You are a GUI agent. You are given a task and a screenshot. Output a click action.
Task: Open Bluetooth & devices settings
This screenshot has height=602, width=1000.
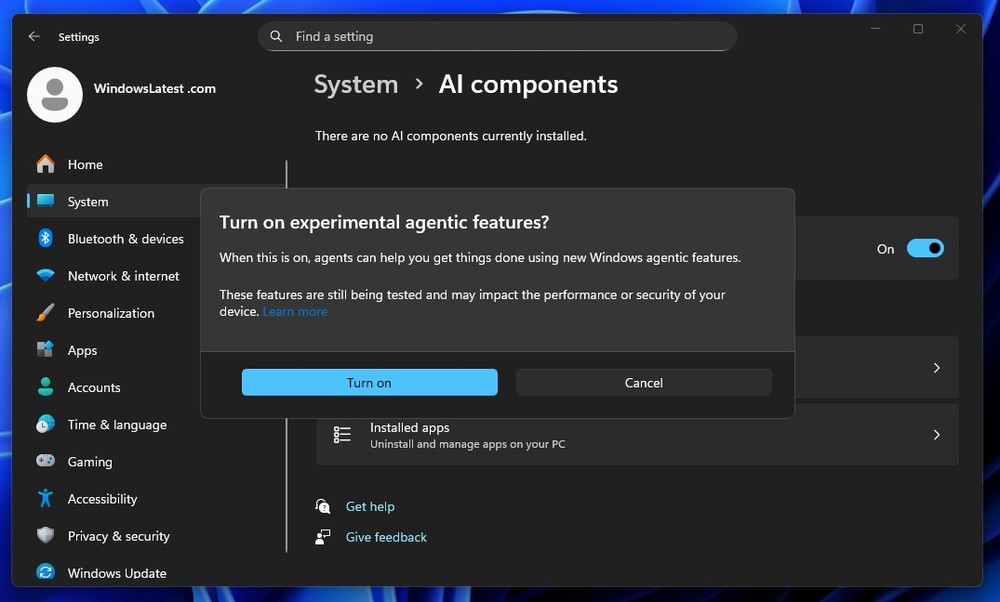click(125, 238)
